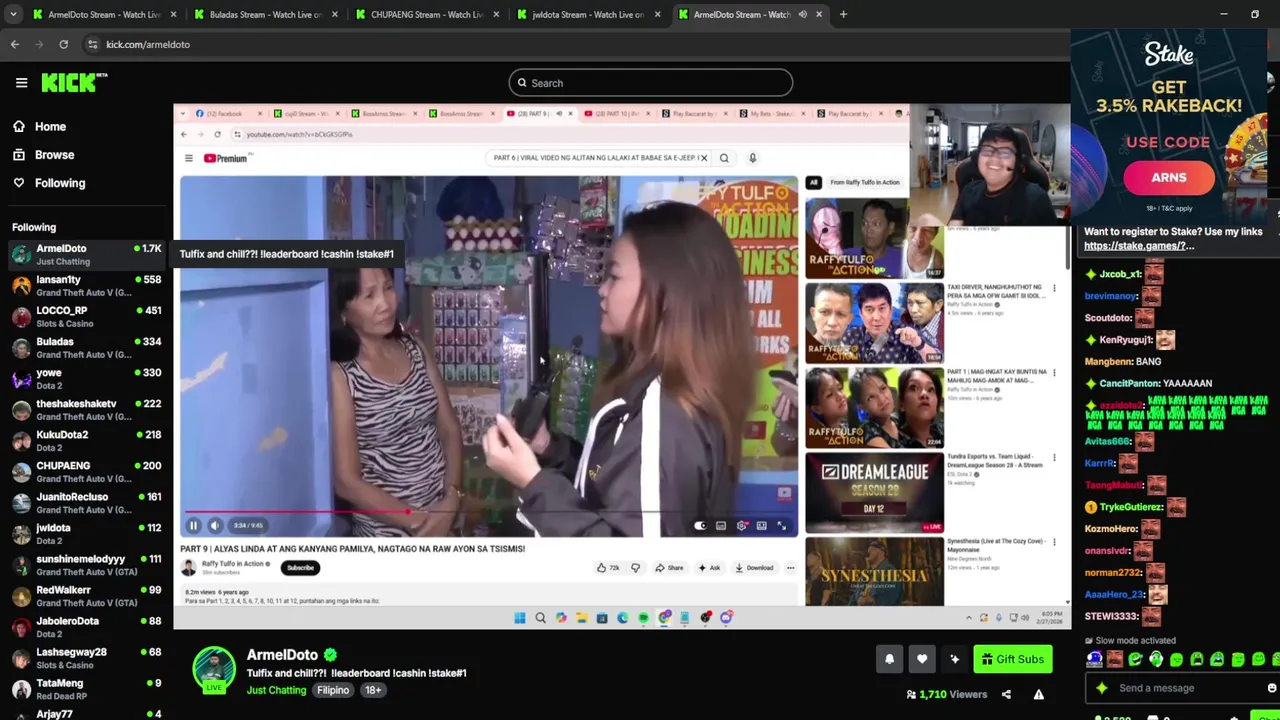Open ArmelDoto entry in Following list
Screen dimensions: 1280x720
click(x=86, y=255)
